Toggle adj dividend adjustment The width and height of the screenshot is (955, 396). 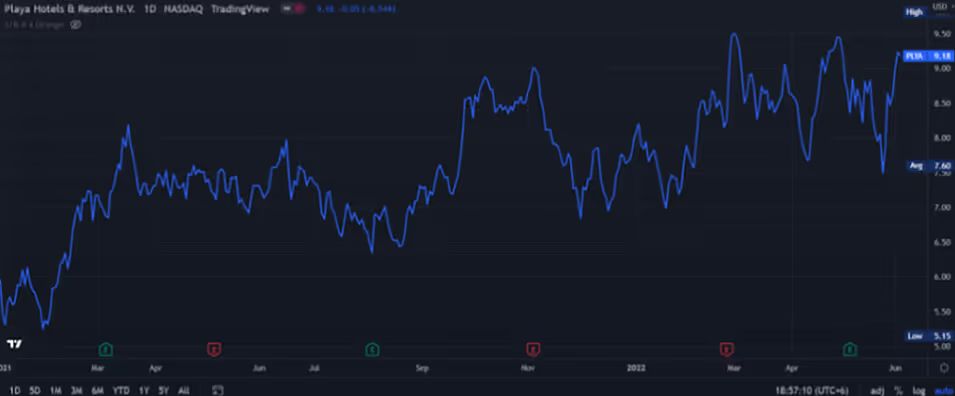click(877, 391)
